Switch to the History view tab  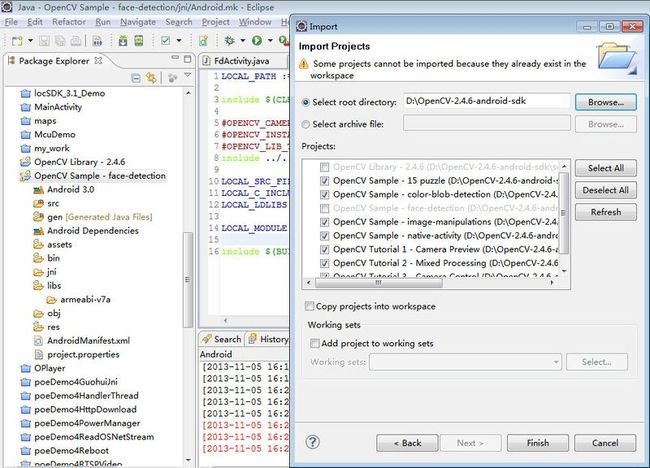point(268,339)
